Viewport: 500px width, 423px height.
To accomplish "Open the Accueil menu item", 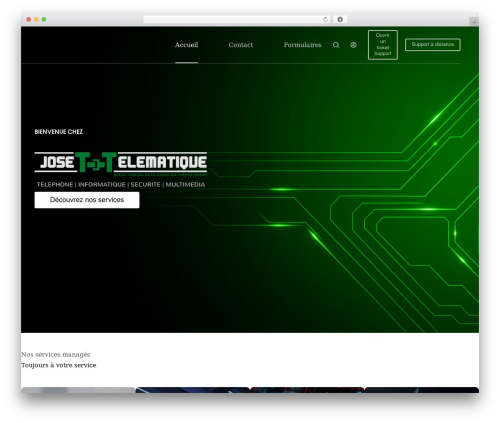I will pos(186,45).
